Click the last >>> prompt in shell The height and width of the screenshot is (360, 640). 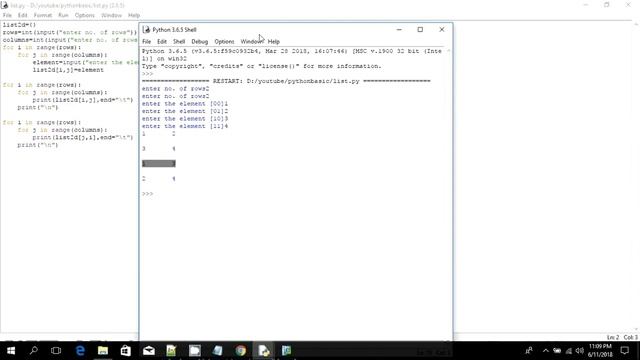point(147,194)
